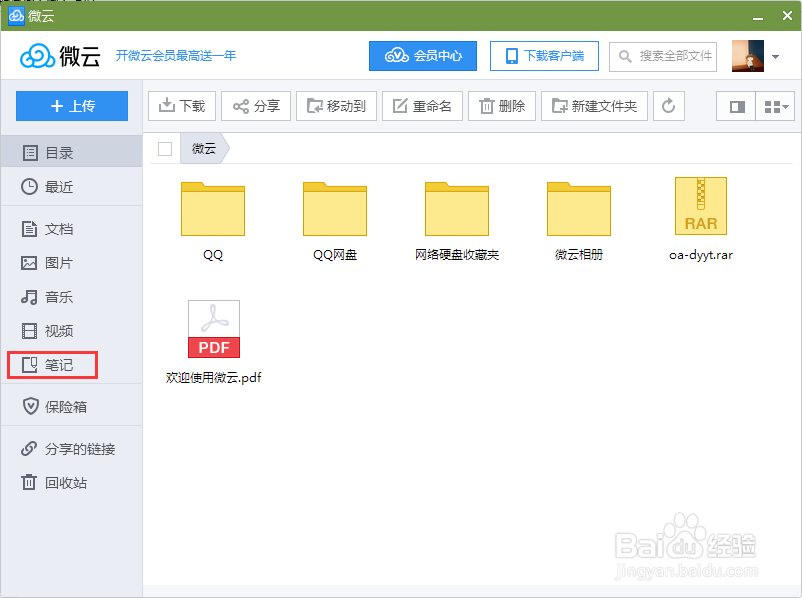This screenshot has height=598, width=802.
Task: Click the 微云 title bar app icon
Action: (x=16, y=16)
